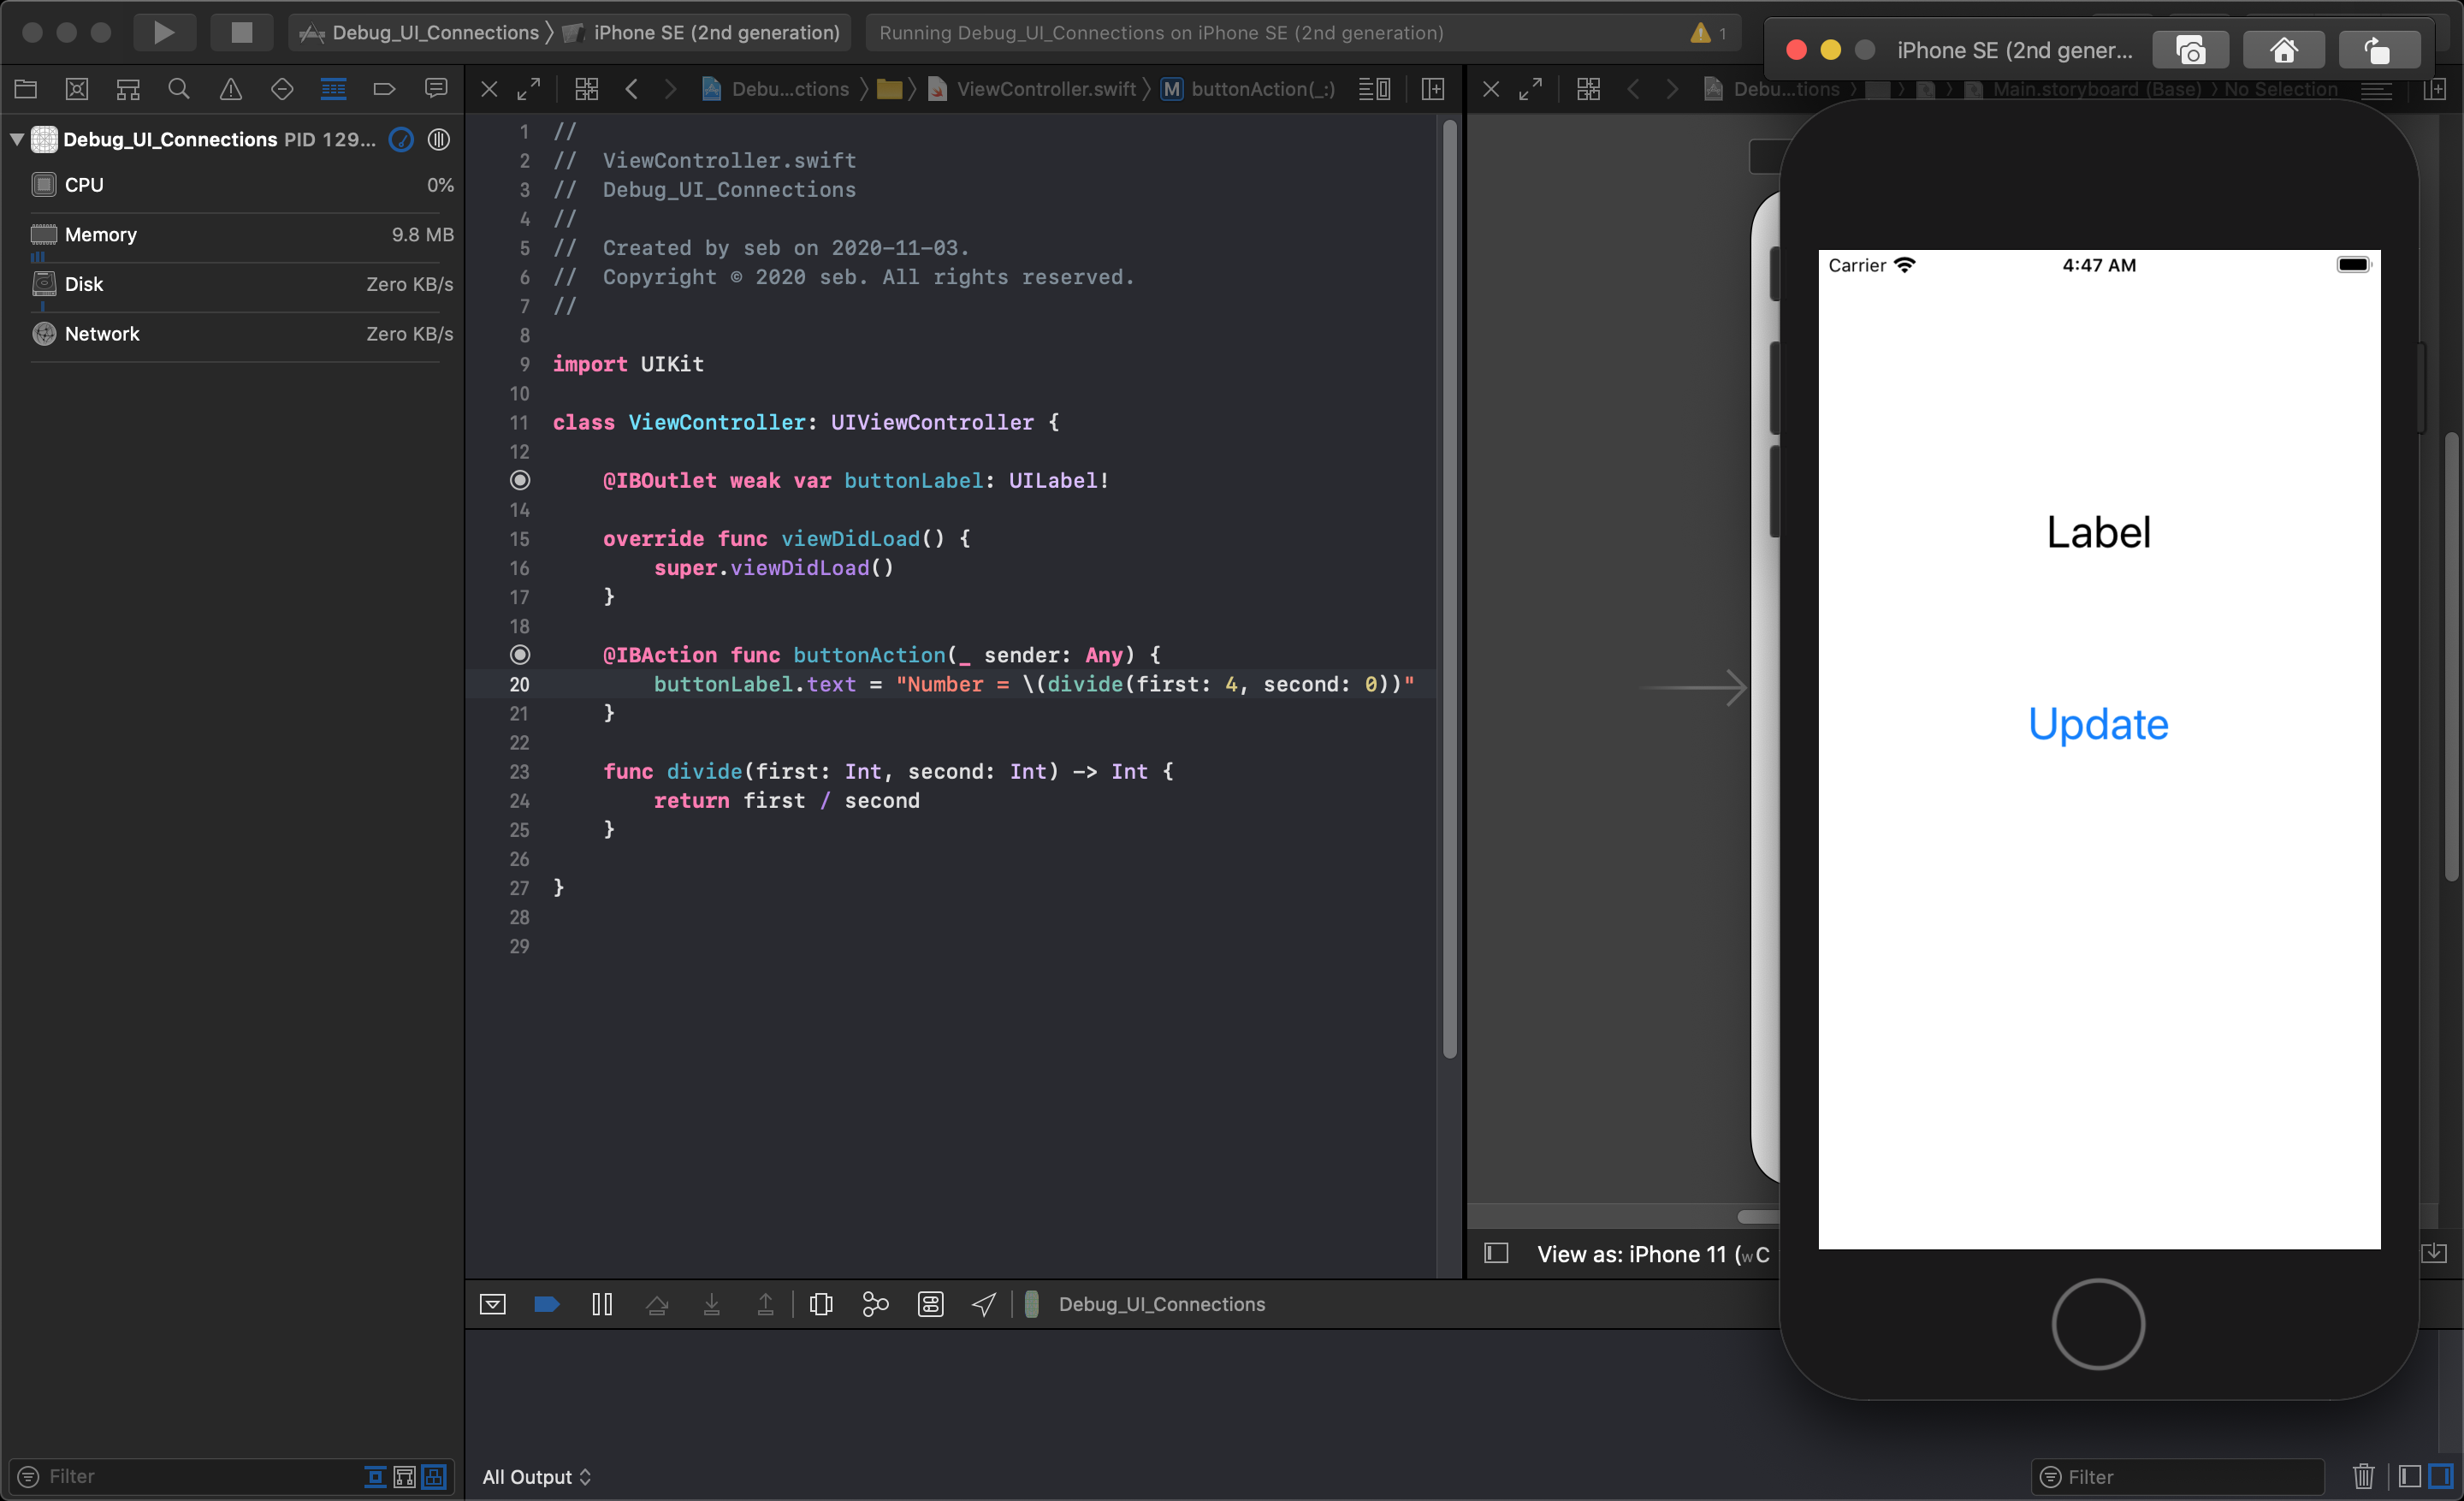Open the related items grid menu in left editor
Screen dimensions: 2464x1501
tap(587, 89)
